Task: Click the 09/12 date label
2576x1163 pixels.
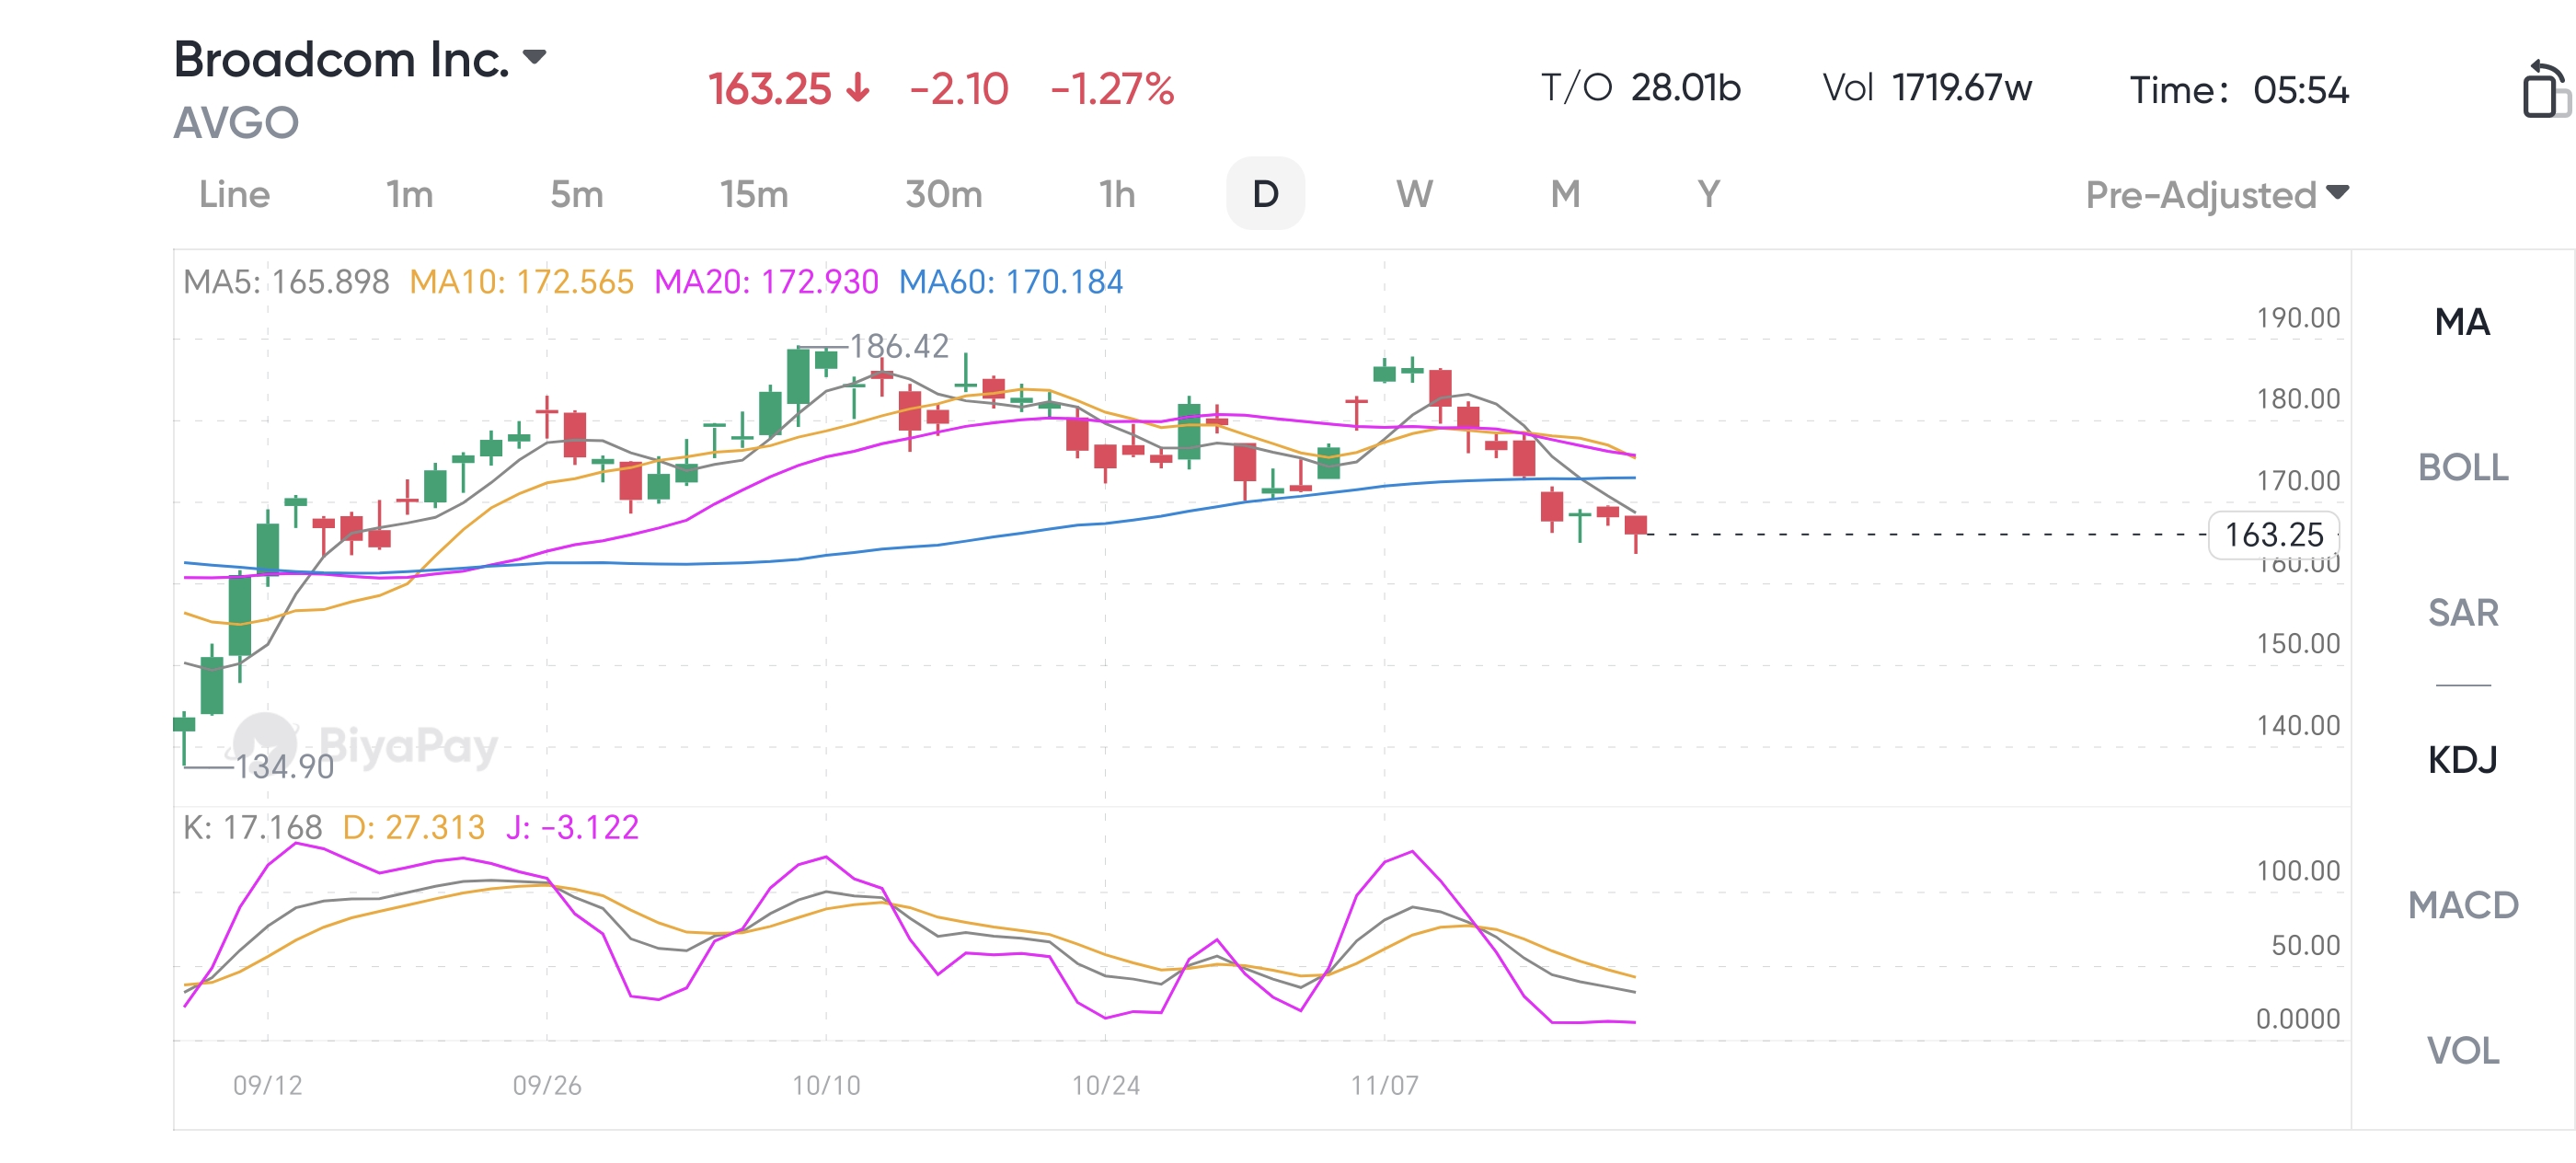Action: point(267,1085)
